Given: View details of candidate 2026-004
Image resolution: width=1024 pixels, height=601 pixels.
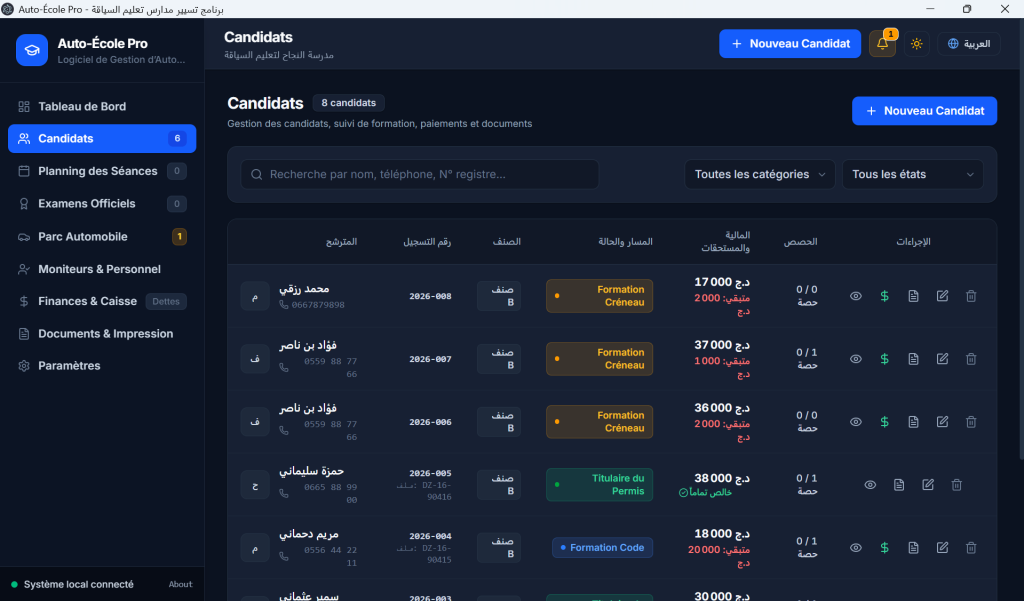Looking at the screenshot, I should point(856,547).
